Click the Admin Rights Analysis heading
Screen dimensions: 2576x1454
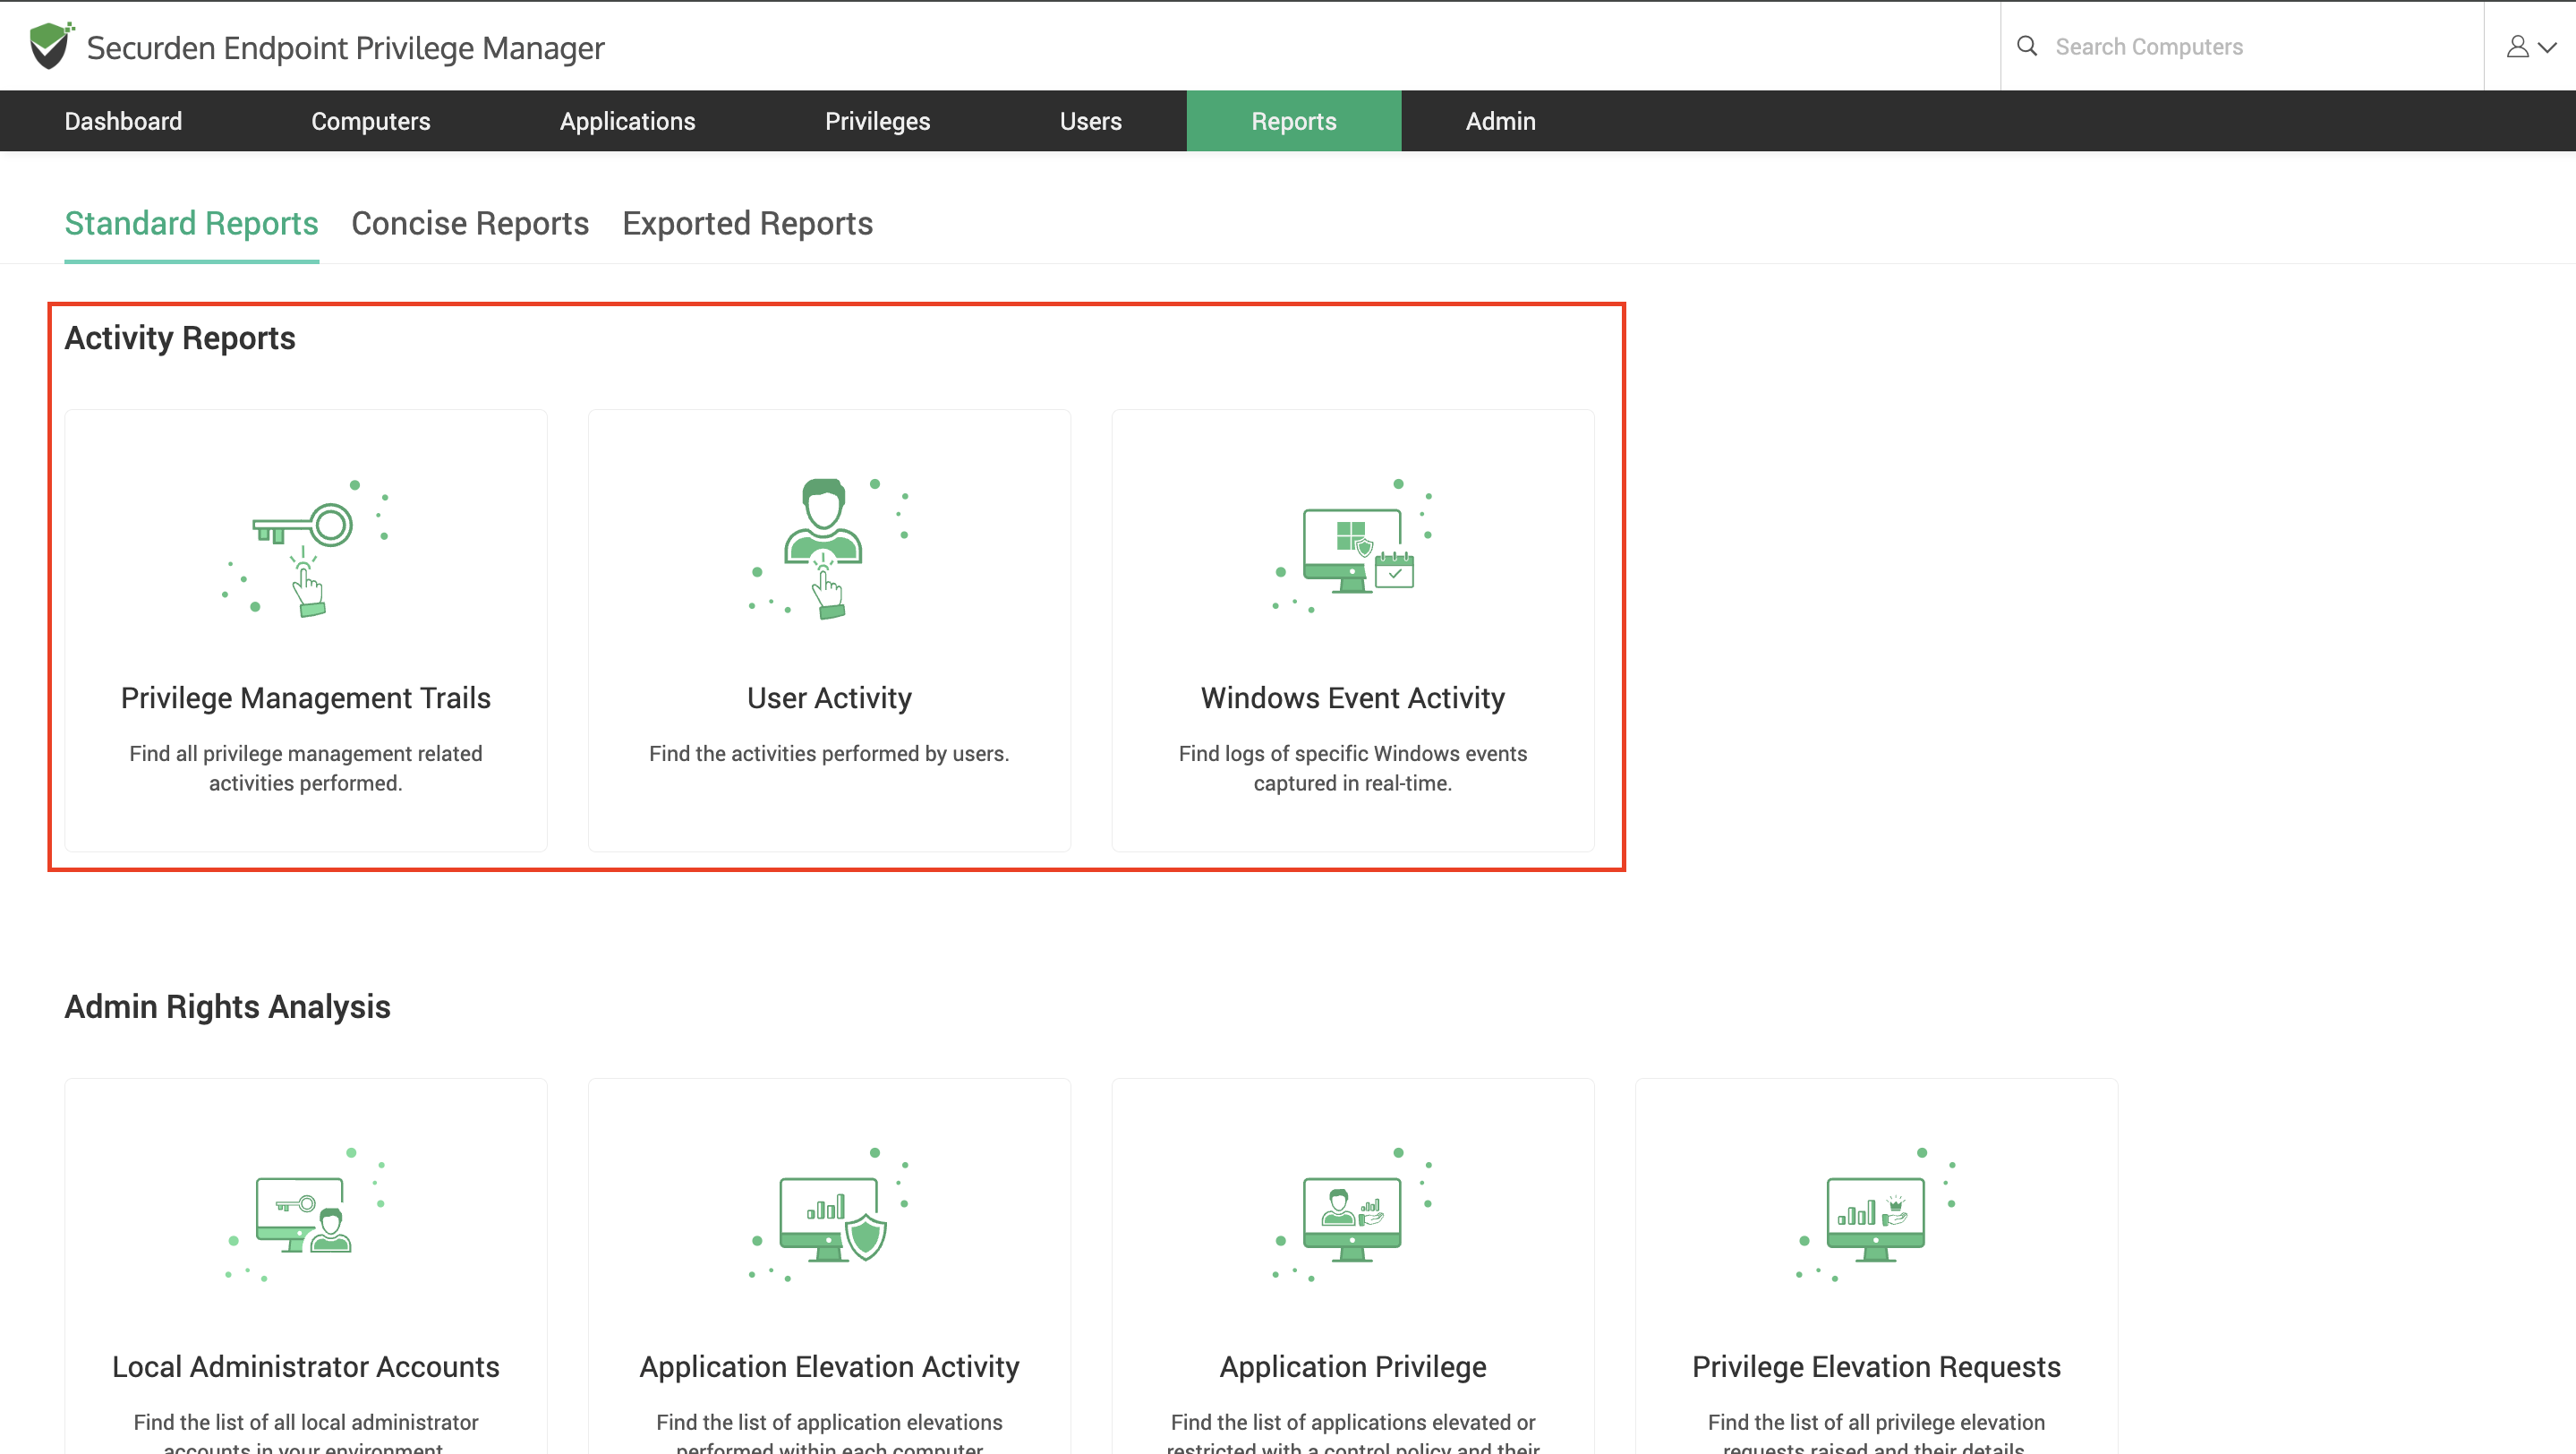228,1006
